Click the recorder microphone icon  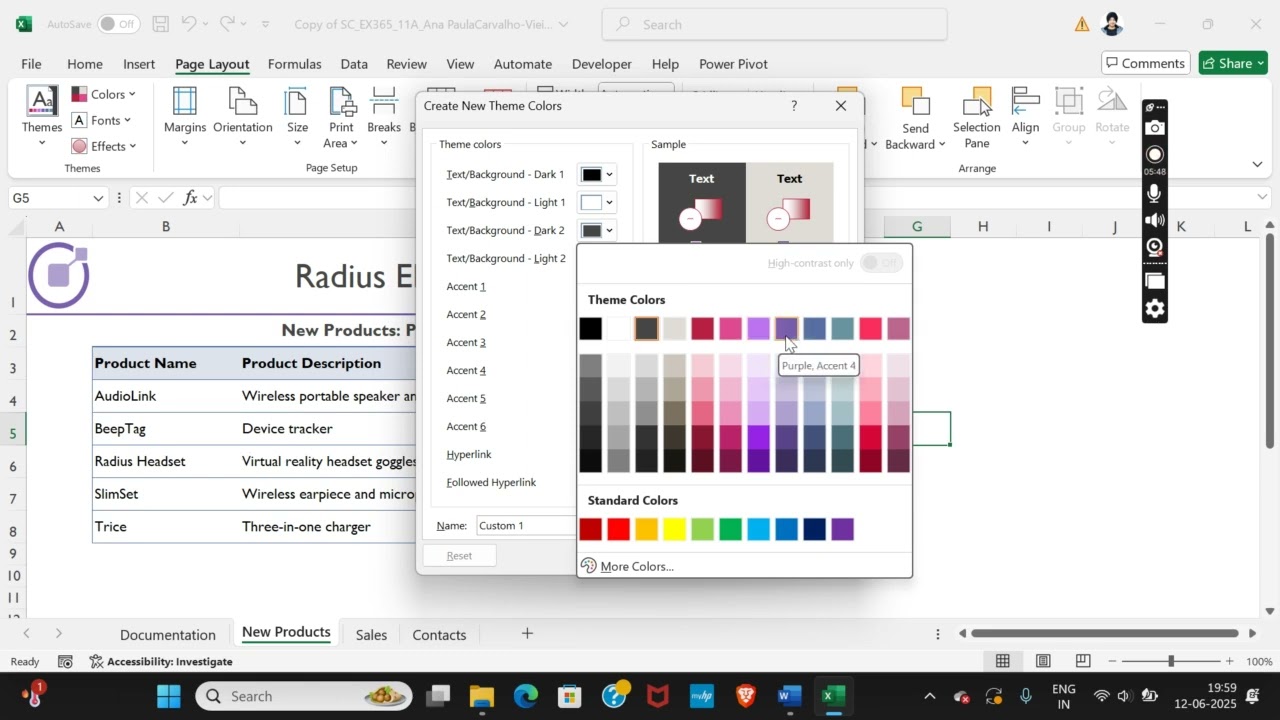1155,193
